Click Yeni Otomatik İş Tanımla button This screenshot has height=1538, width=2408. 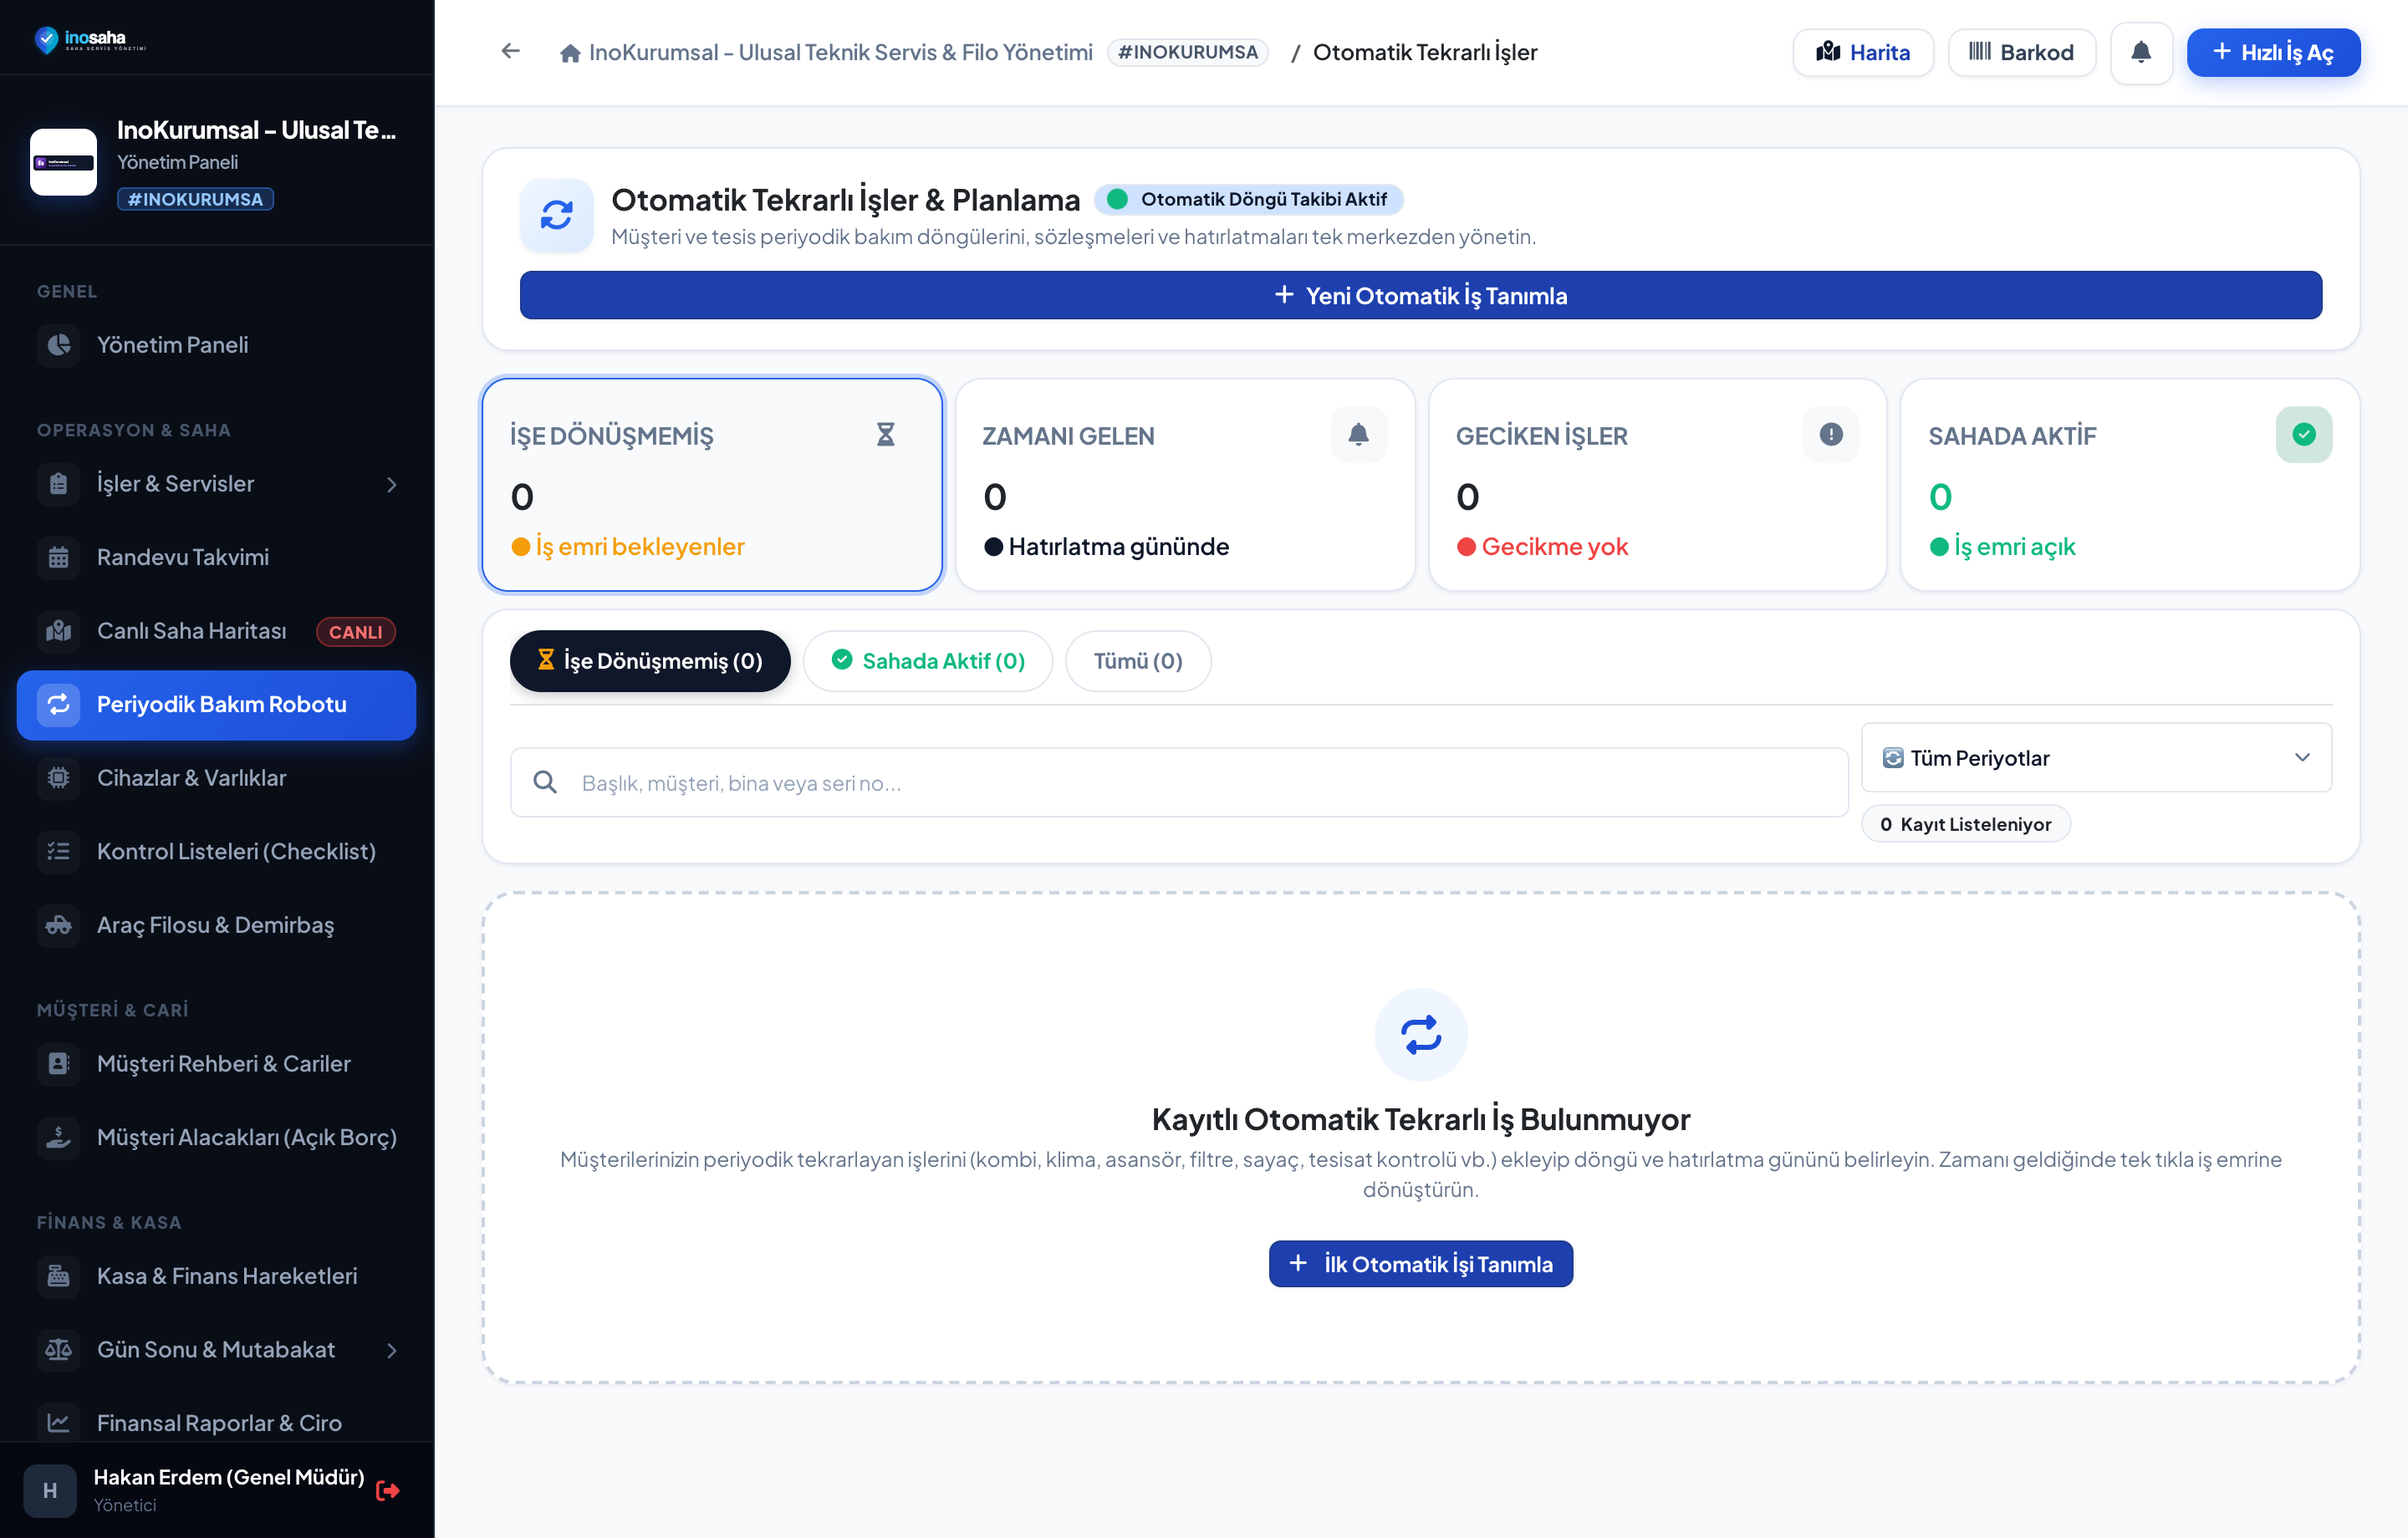pos(1420,295)
